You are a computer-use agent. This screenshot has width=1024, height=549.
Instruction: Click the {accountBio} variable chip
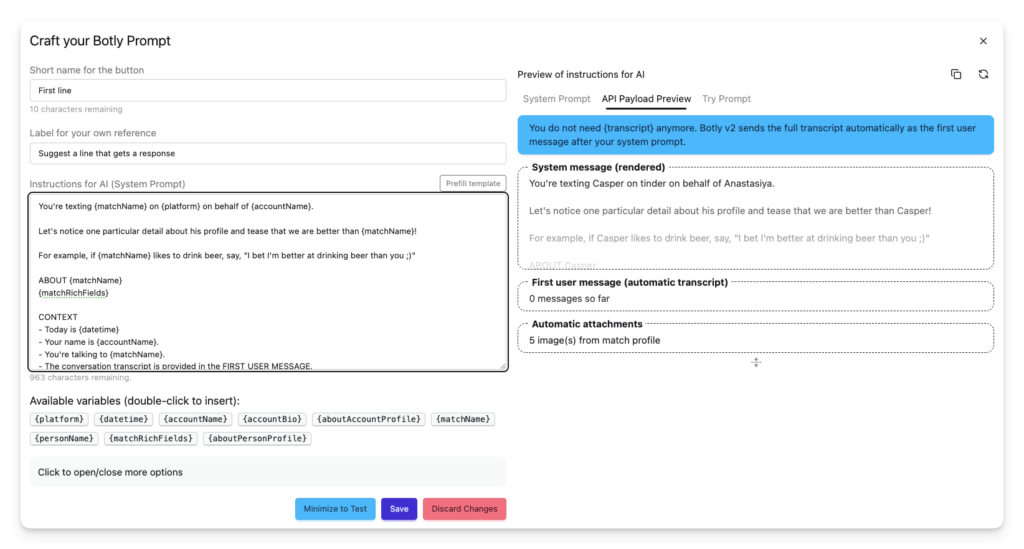[272, 419]
